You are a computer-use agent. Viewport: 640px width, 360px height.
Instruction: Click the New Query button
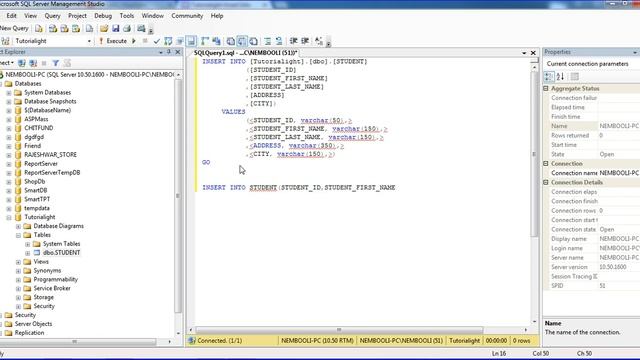click(x=14, y=28)
